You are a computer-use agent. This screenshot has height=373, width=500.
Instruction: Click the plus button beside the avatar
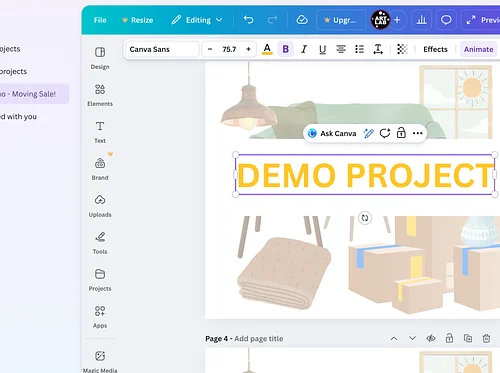point(397,20)
